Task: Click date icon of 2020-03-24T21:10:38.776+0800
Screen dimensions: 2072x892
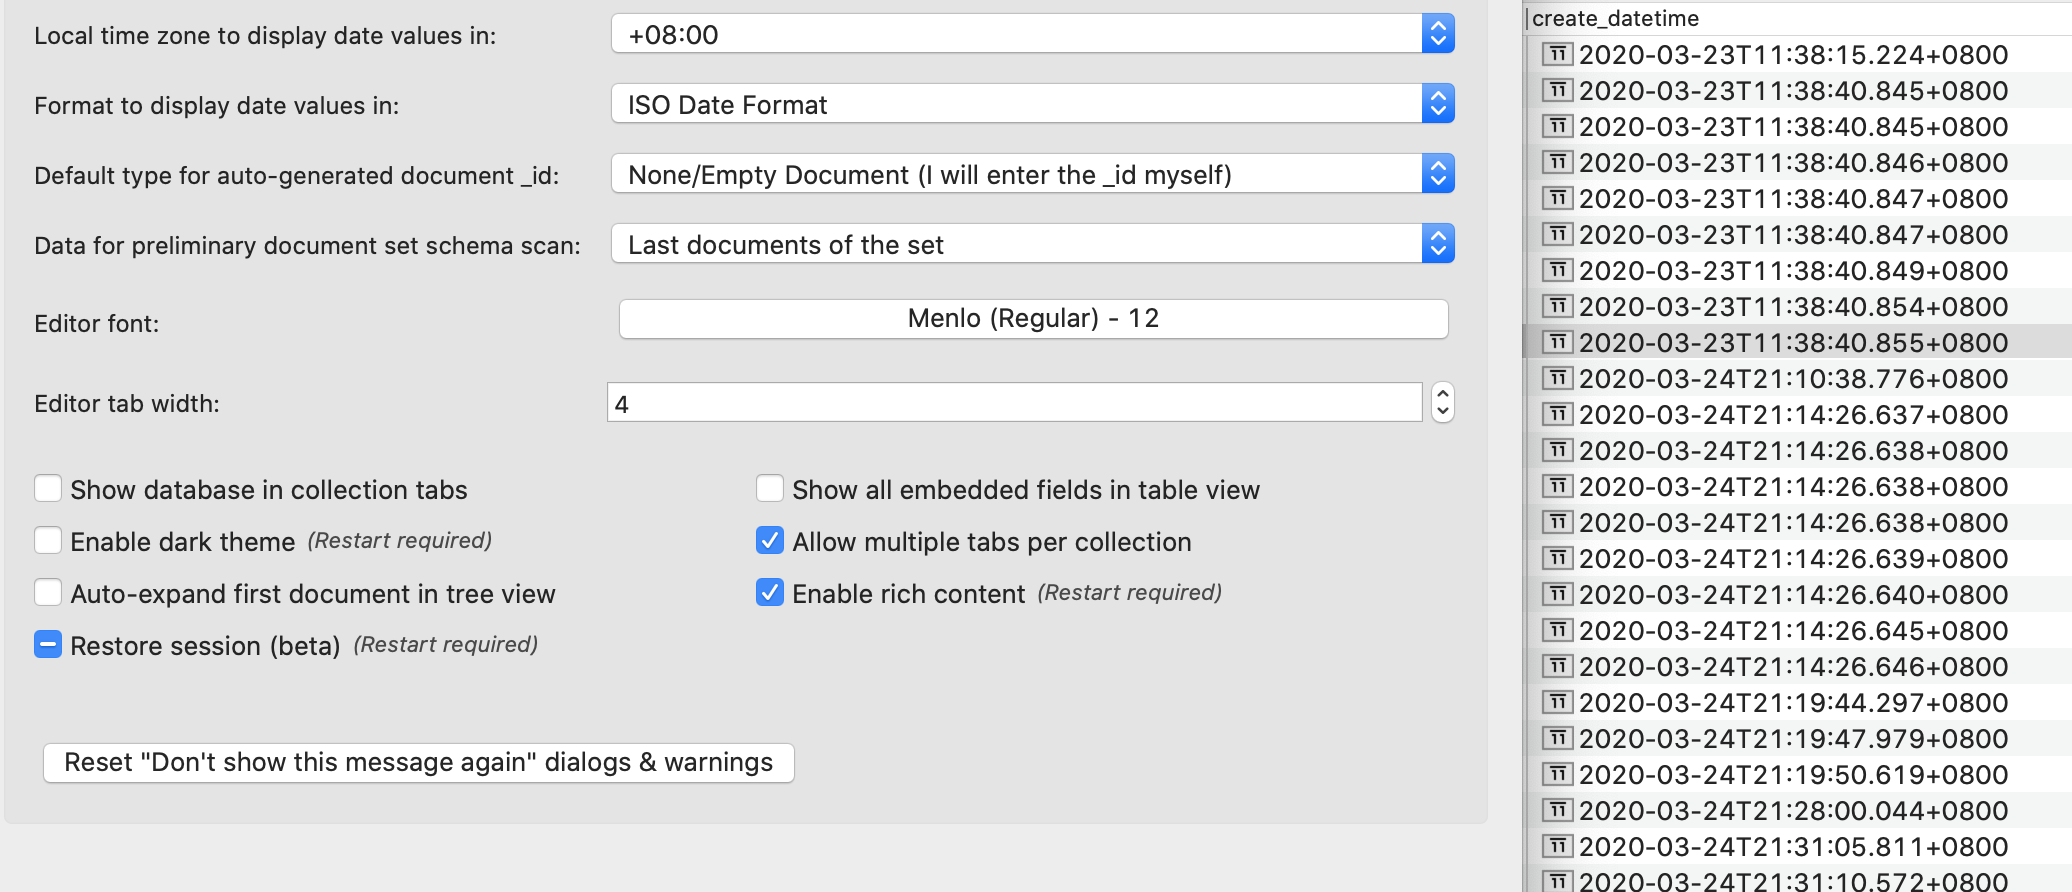Action: pyautogui.click(x=1558, y=378)
